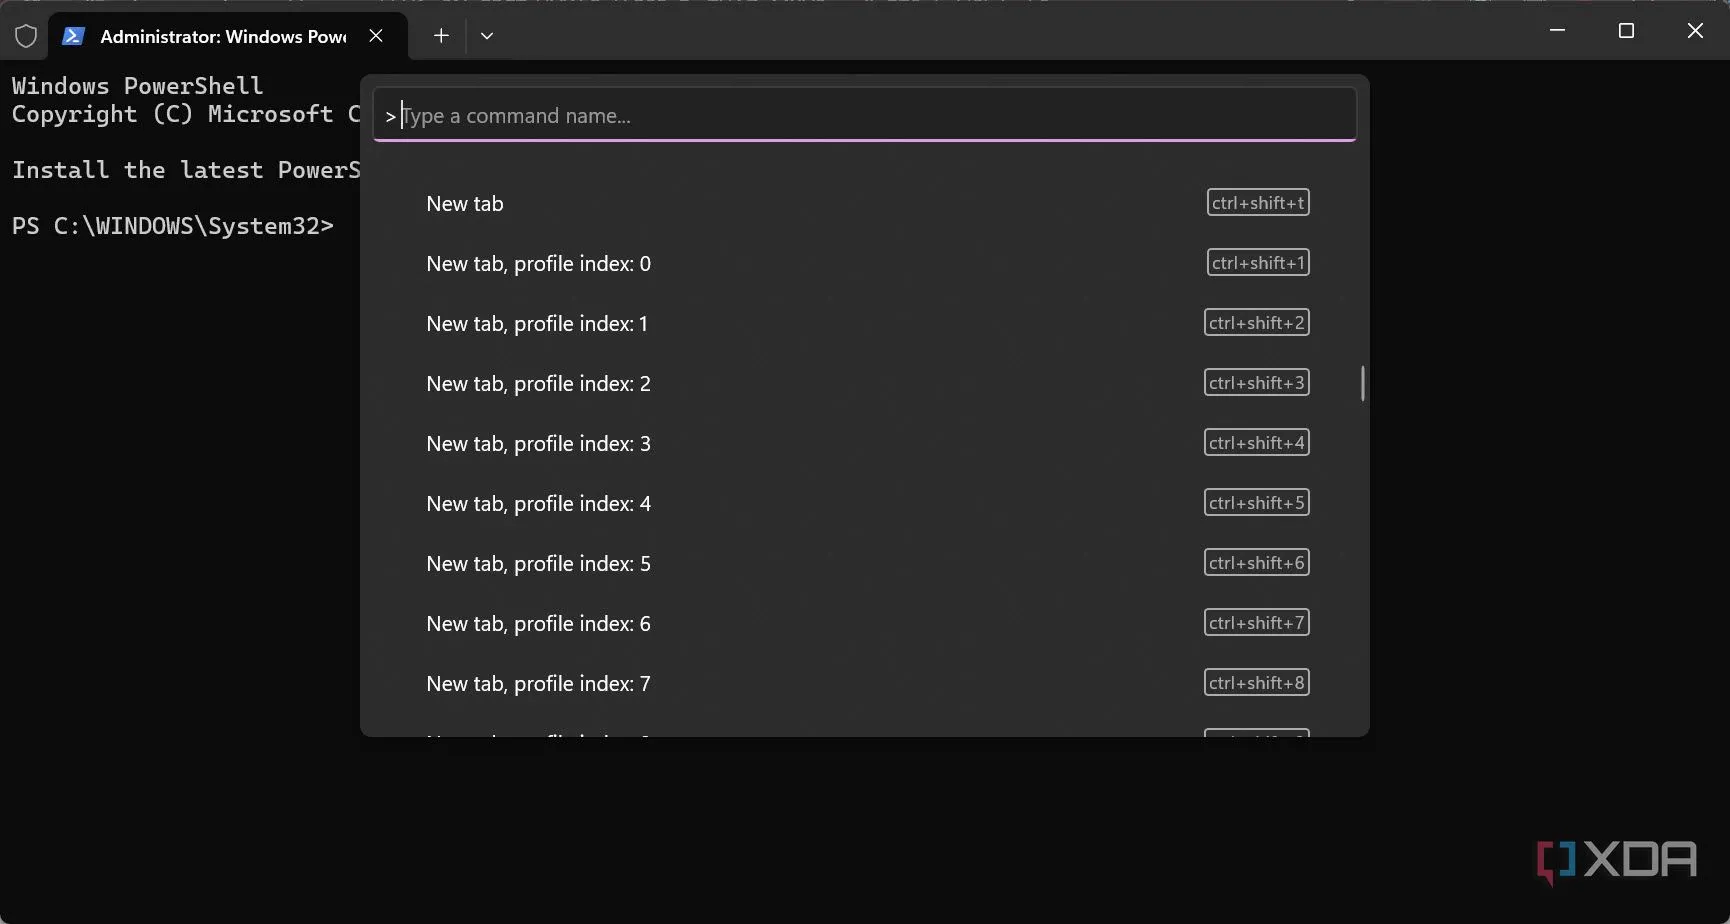Open "New tab, profile index: 4"

click(538, 504)
